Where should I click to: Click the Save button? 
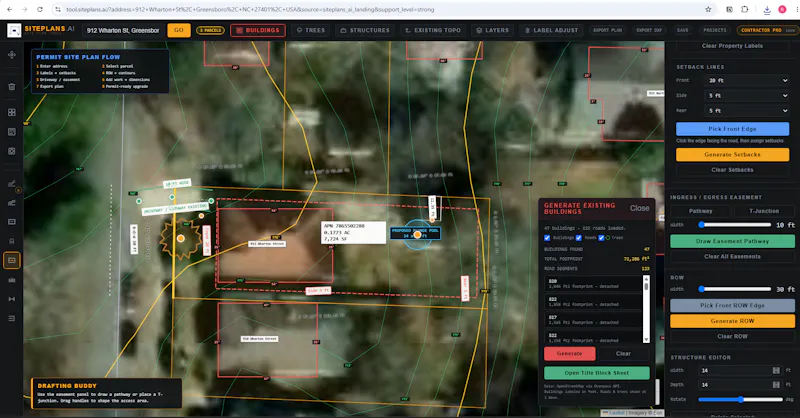pos(683,30)
